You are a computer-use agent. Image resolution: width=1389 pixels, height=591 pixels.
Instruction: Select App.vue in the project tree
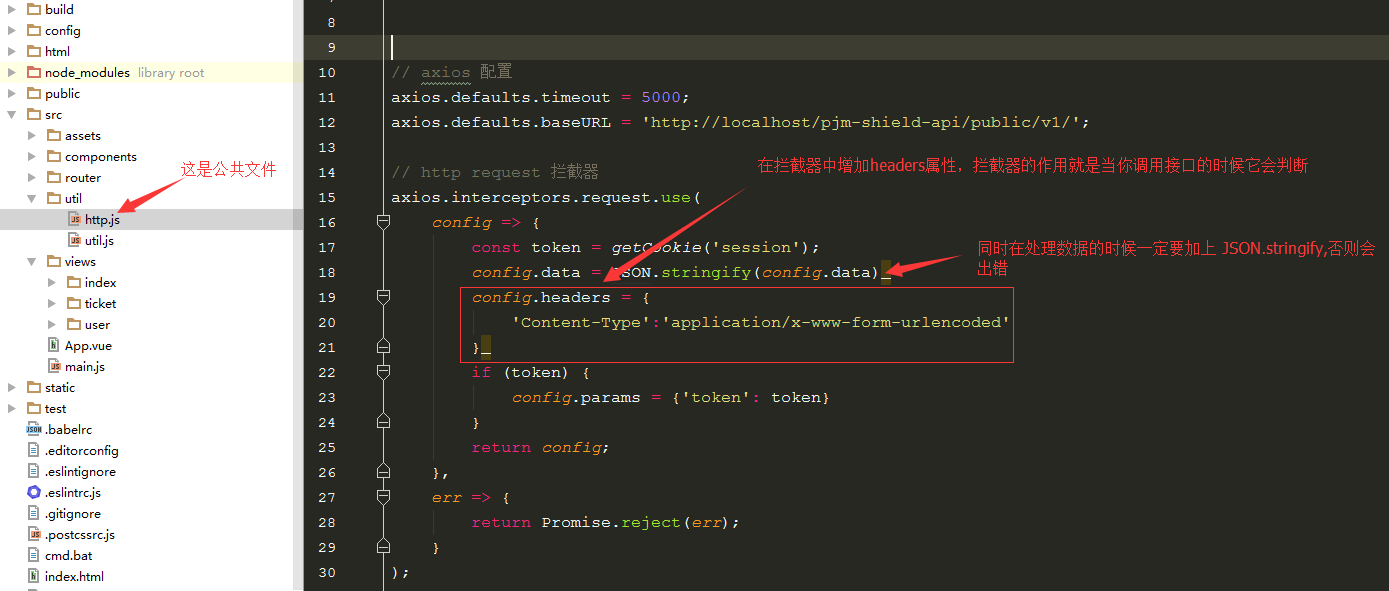(88, 345)
